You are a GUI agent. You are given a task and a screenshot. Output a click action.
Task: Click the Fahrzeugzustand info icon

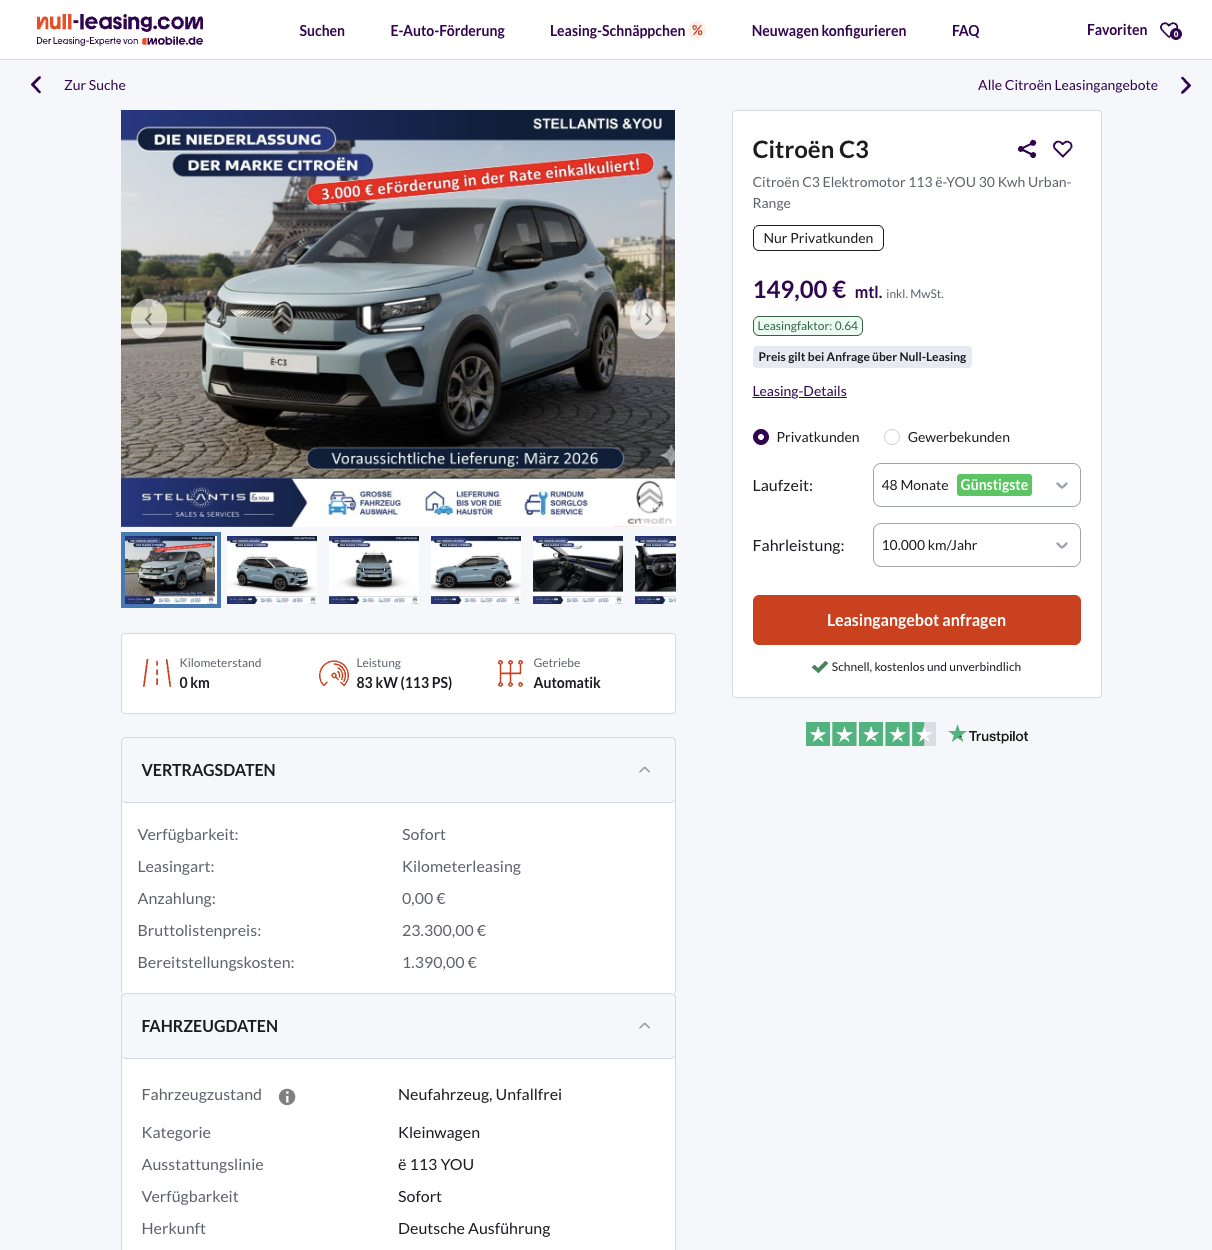point(287,1097)
